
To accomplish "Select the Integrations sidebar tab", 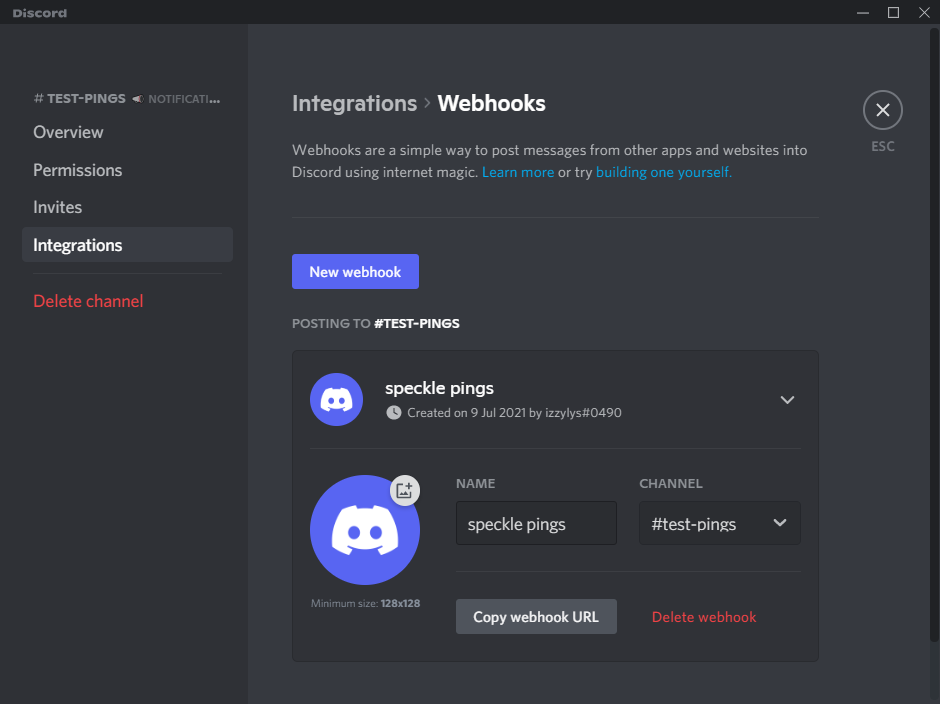I will point(127,245).
